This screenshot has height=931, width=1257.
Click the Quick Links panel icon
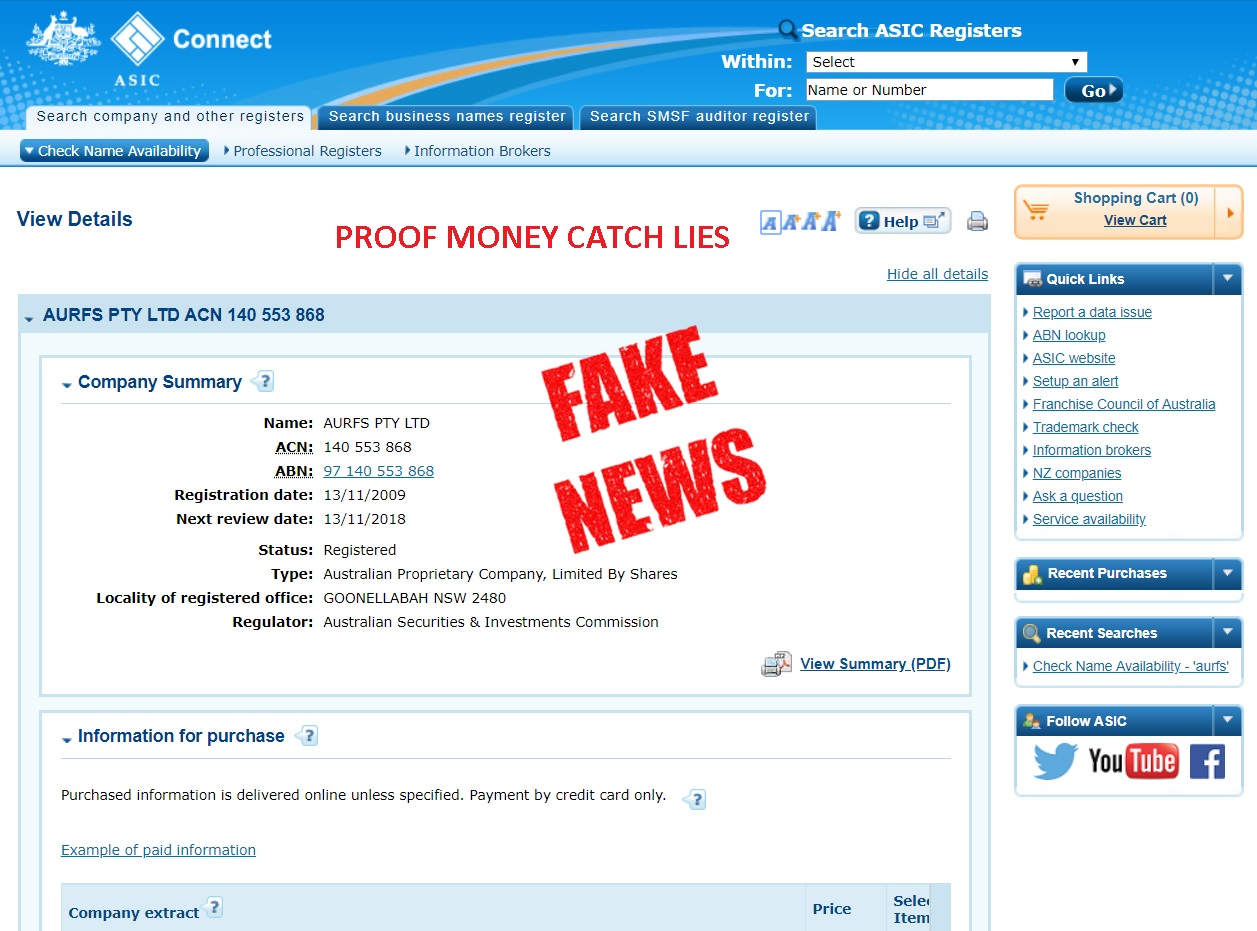click(1033, 279)
